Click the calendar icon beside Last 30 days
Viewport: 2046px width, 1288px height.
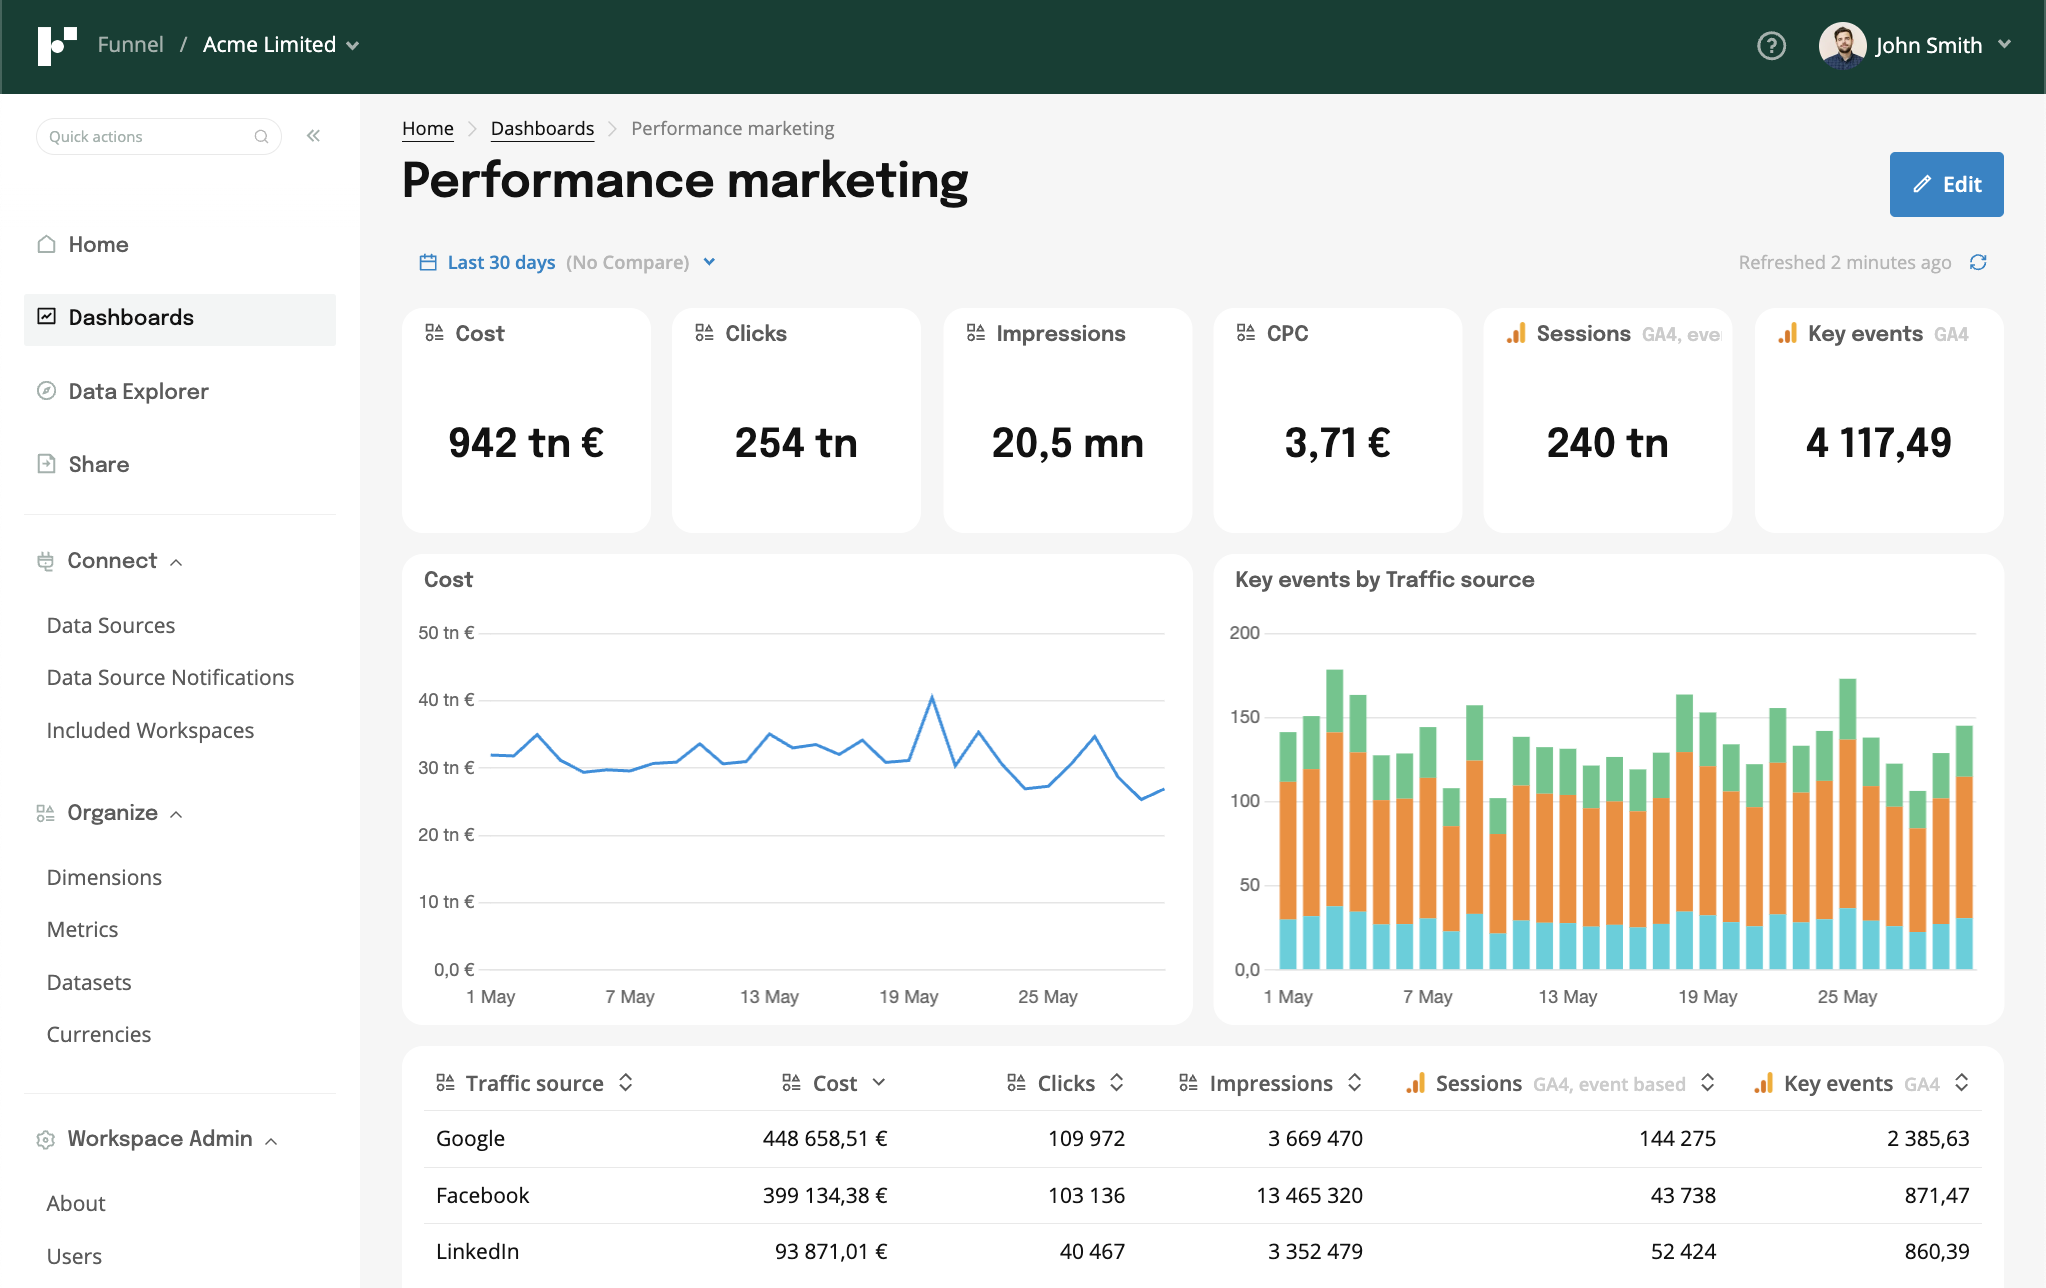click(x=426, y=261)
